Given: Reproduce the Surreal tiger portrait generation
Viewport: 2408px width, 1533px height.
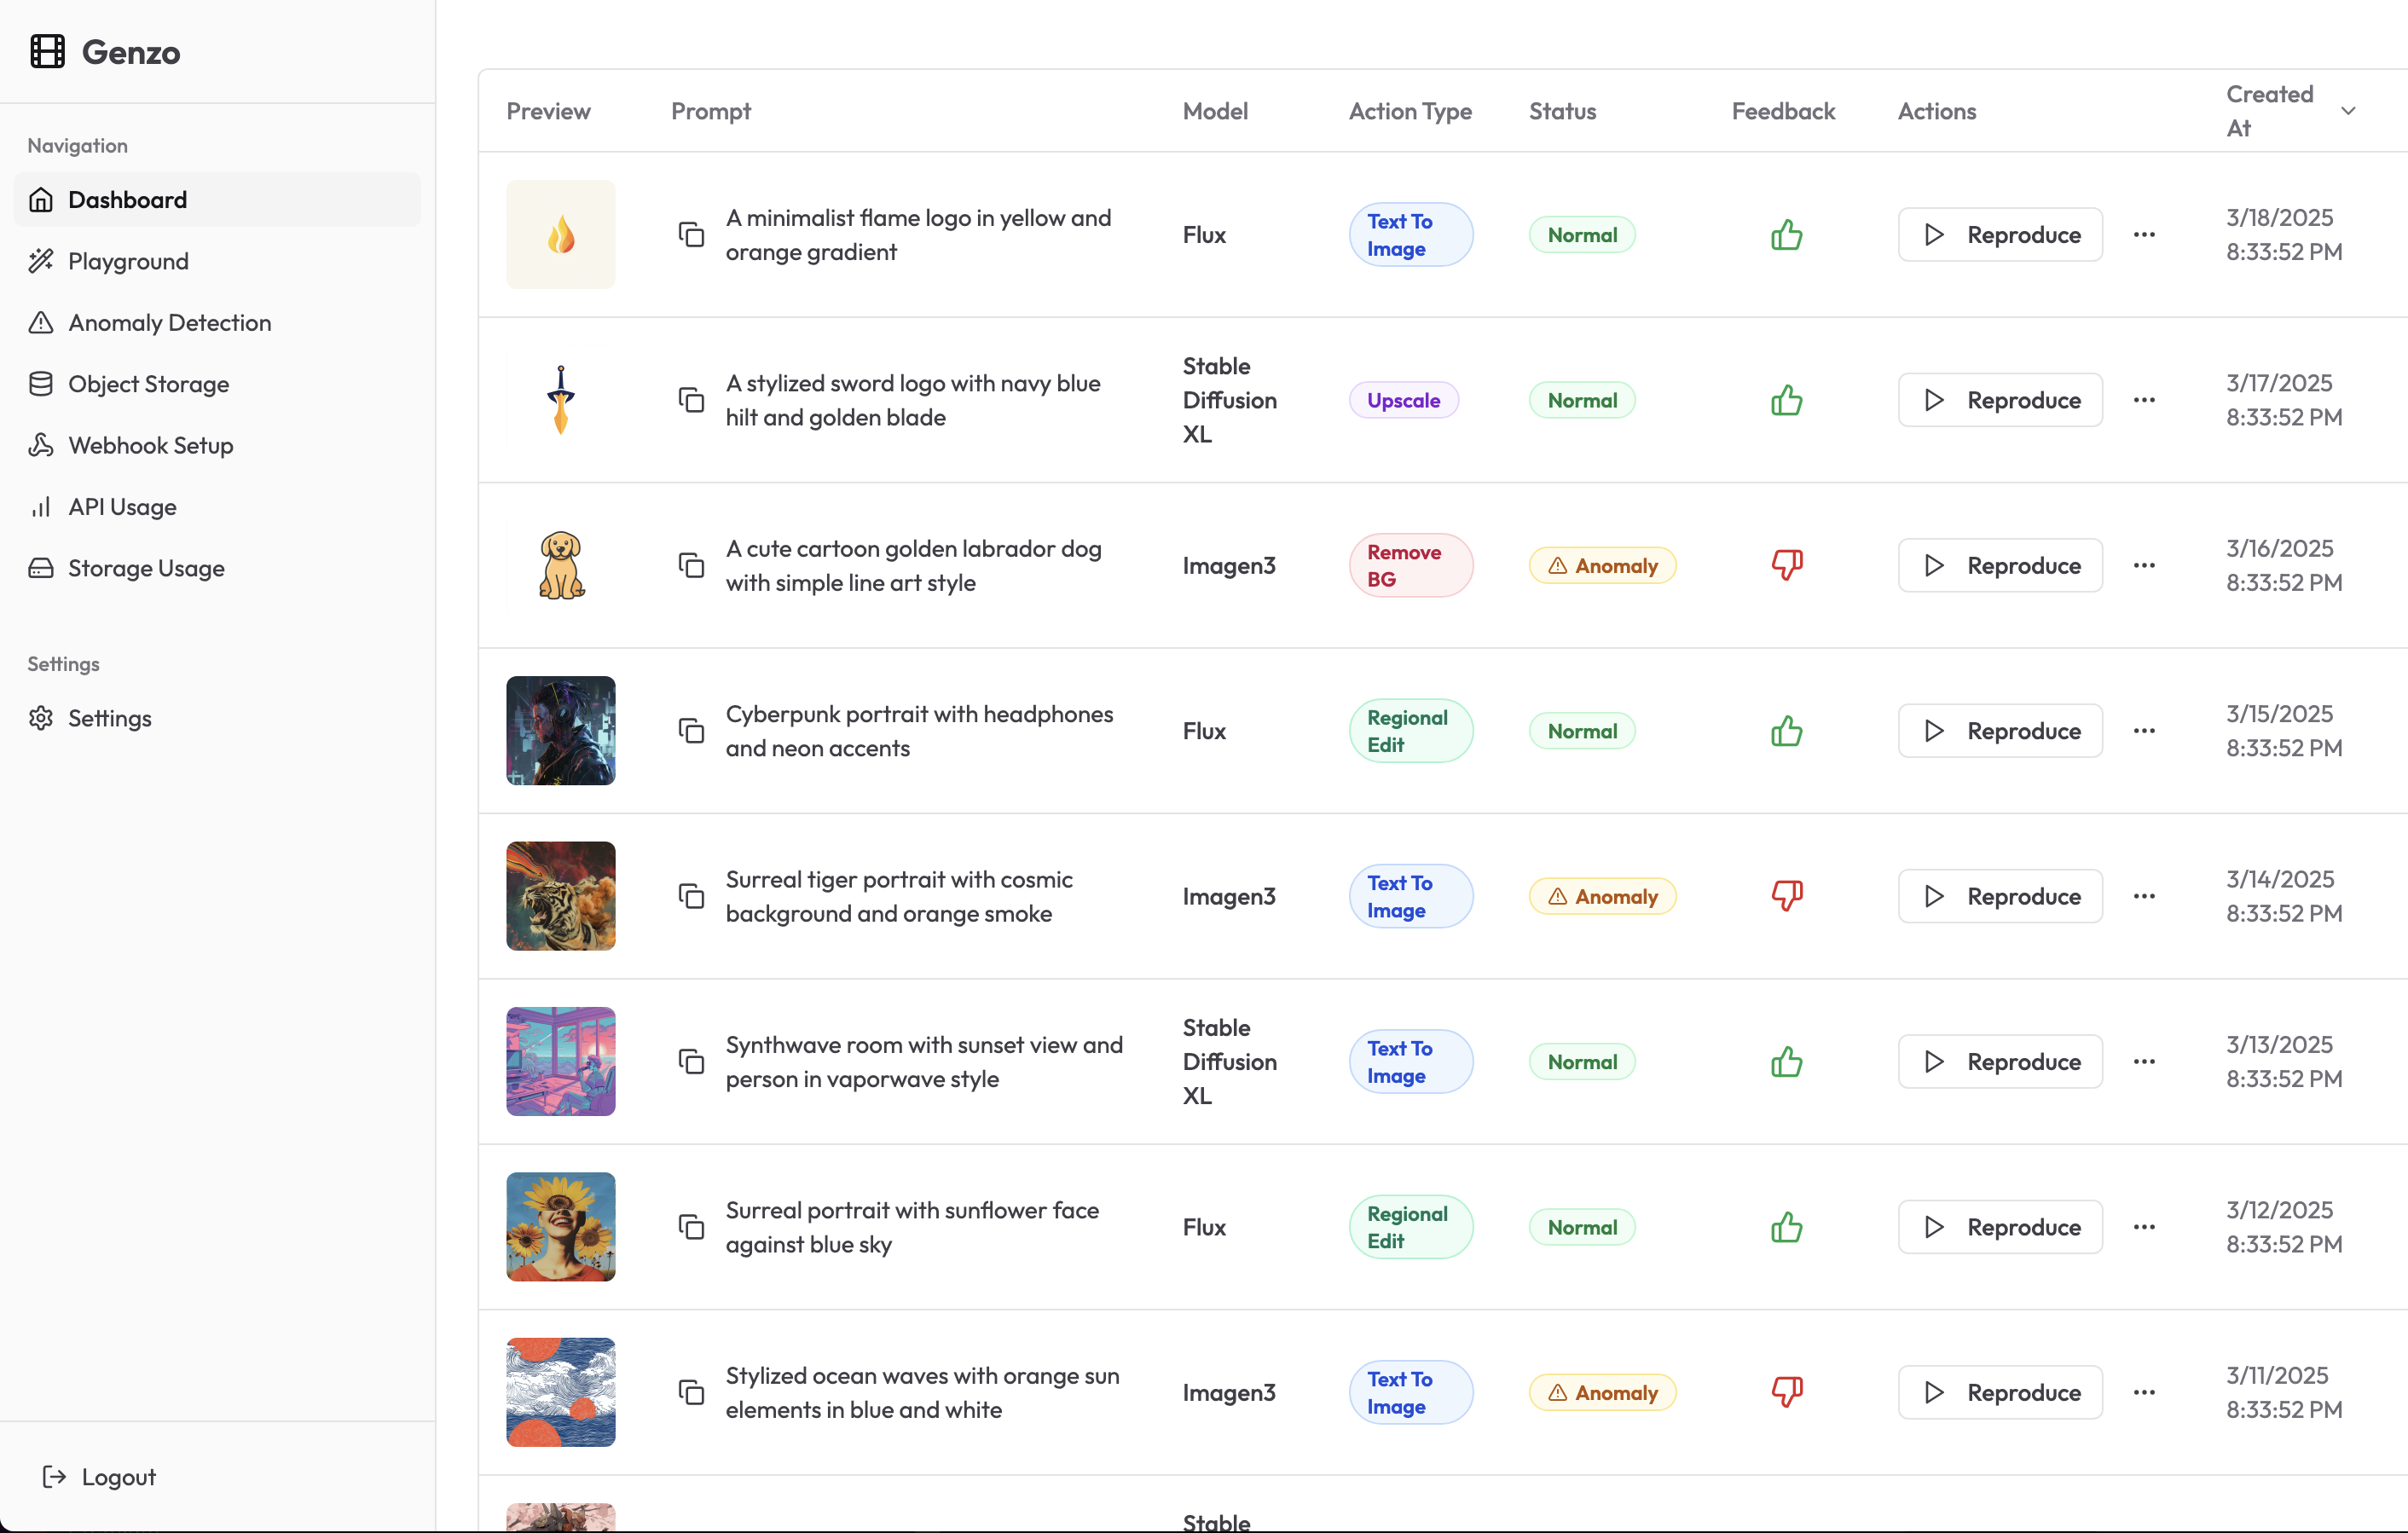Looking at the screenshot, I should tap(2000, 896).
